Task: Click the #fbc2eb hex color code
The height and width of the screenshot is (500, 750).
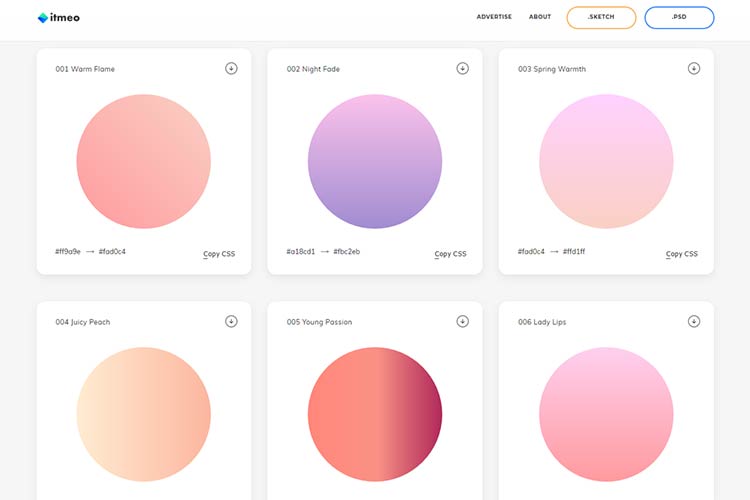Action: (x=347, y=252)
